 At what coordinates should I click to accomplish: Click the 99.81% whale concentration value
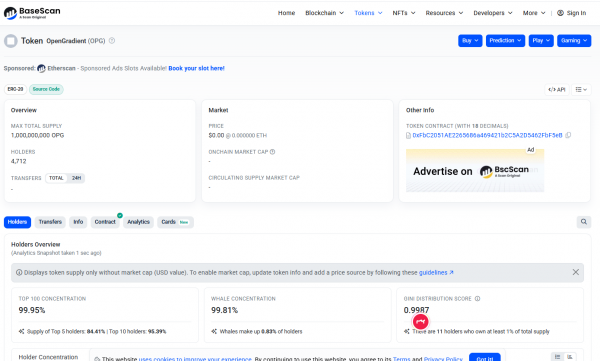click(224, 310)
